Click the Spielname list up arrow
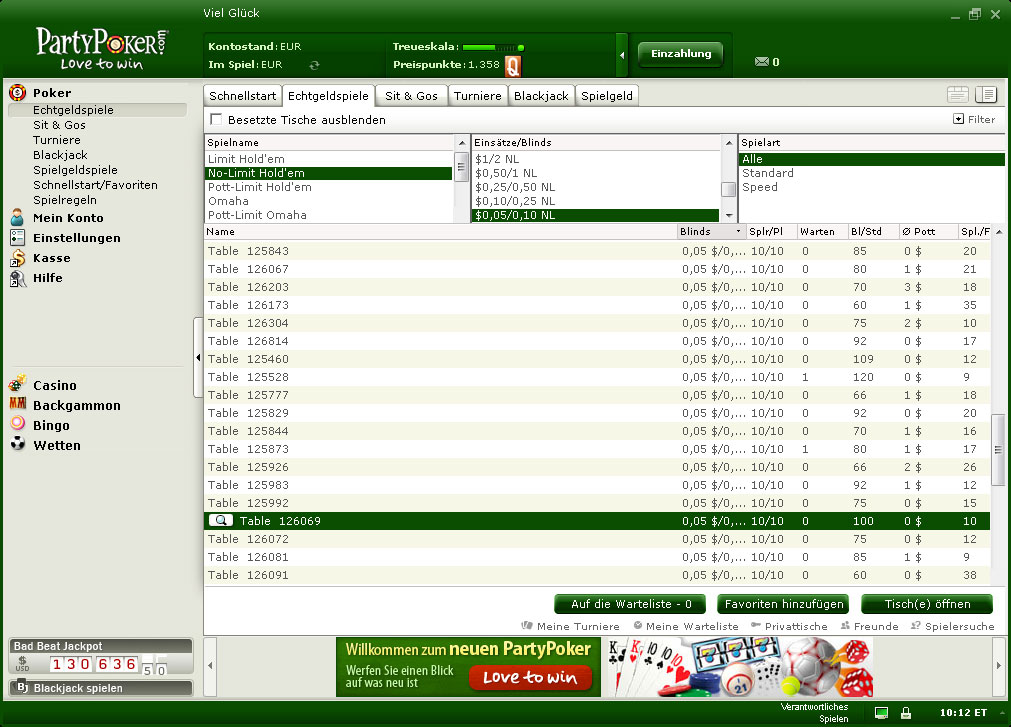 [x=462, y=142]
